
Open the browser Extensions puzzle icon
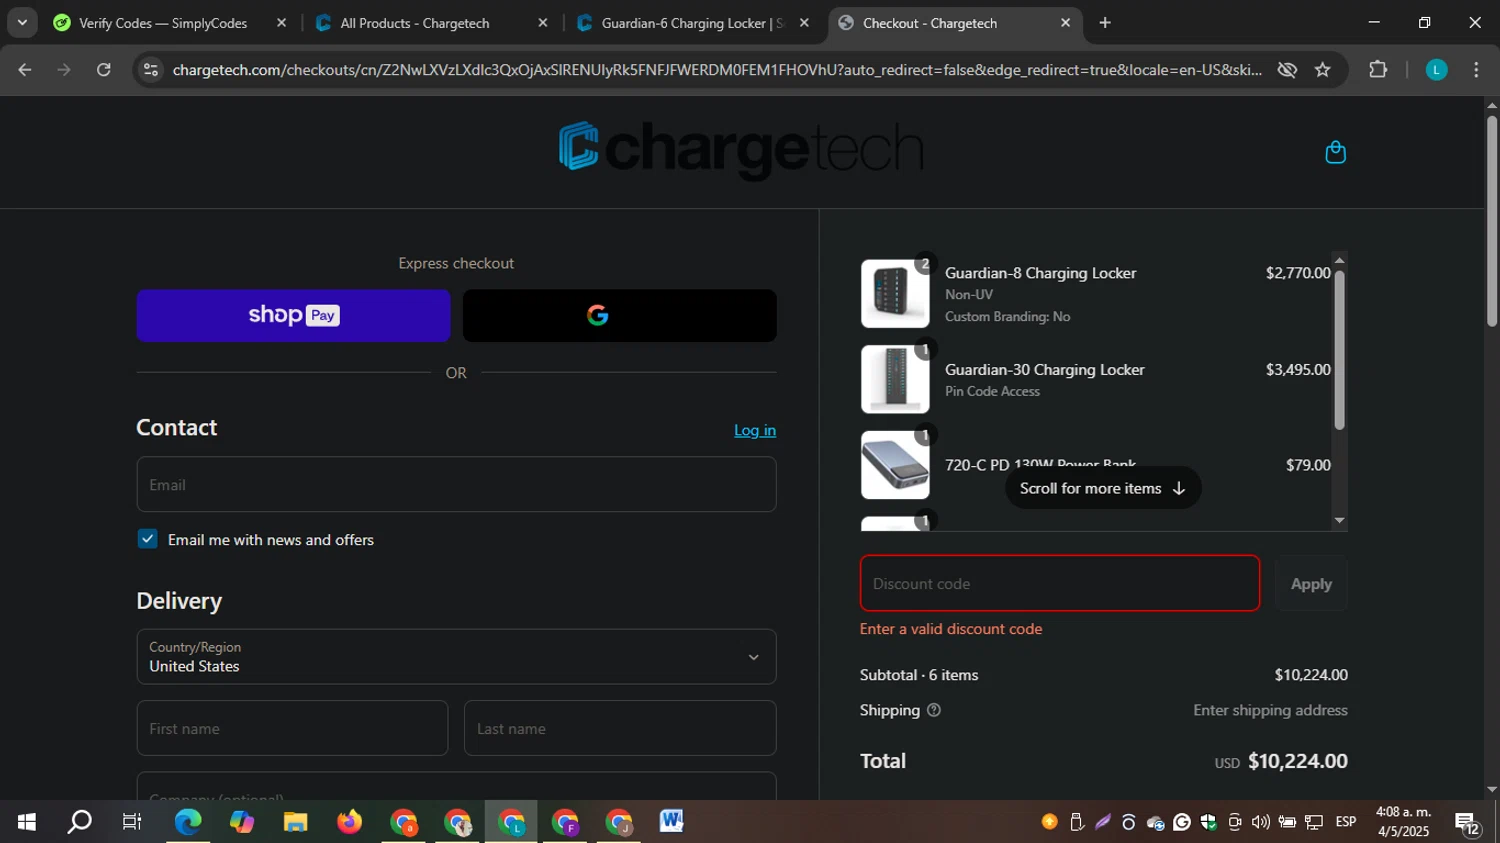pos(1378,69)
